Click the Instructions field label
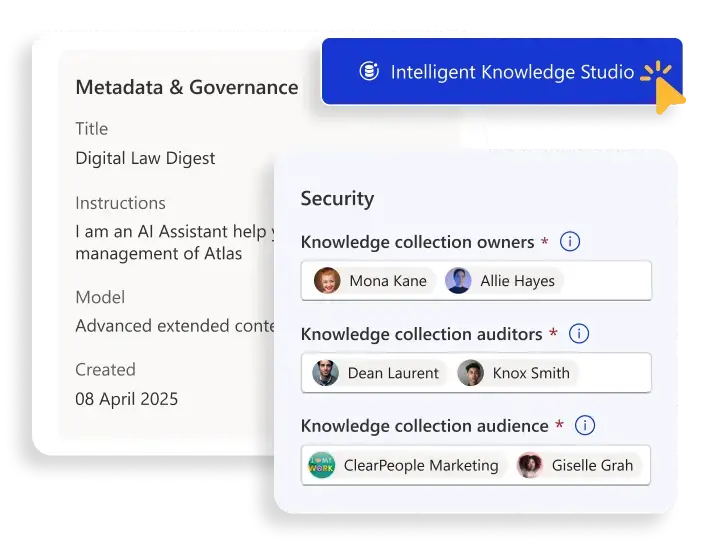 click(x=121, y=203)
